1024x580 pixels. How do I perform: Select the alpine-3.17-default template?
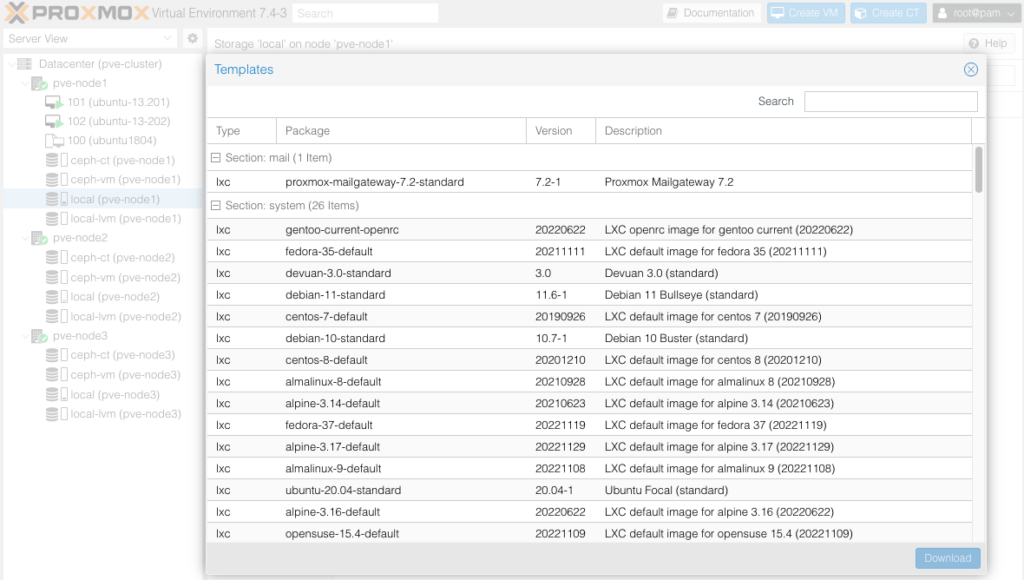(x=590, y=447)
